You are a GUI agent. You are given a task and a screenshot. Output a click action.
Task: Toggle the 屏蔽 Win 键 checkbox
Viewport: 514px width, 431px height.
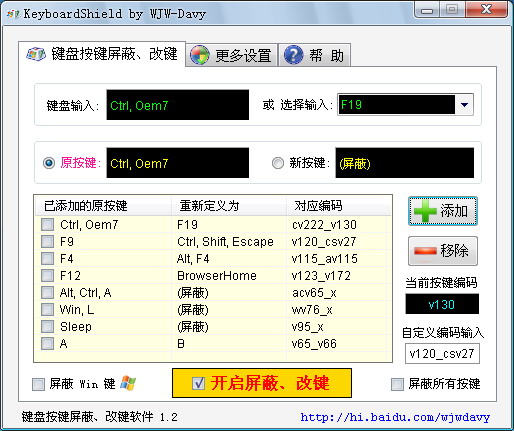click(38, 384)
